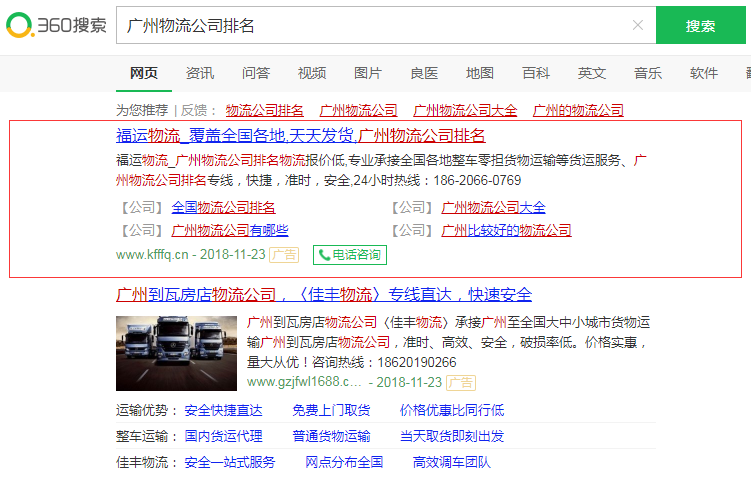Viewport: 751px width, 483px height.
Task: Switch to the 资讯 tab
Action: tap(200, 73)
